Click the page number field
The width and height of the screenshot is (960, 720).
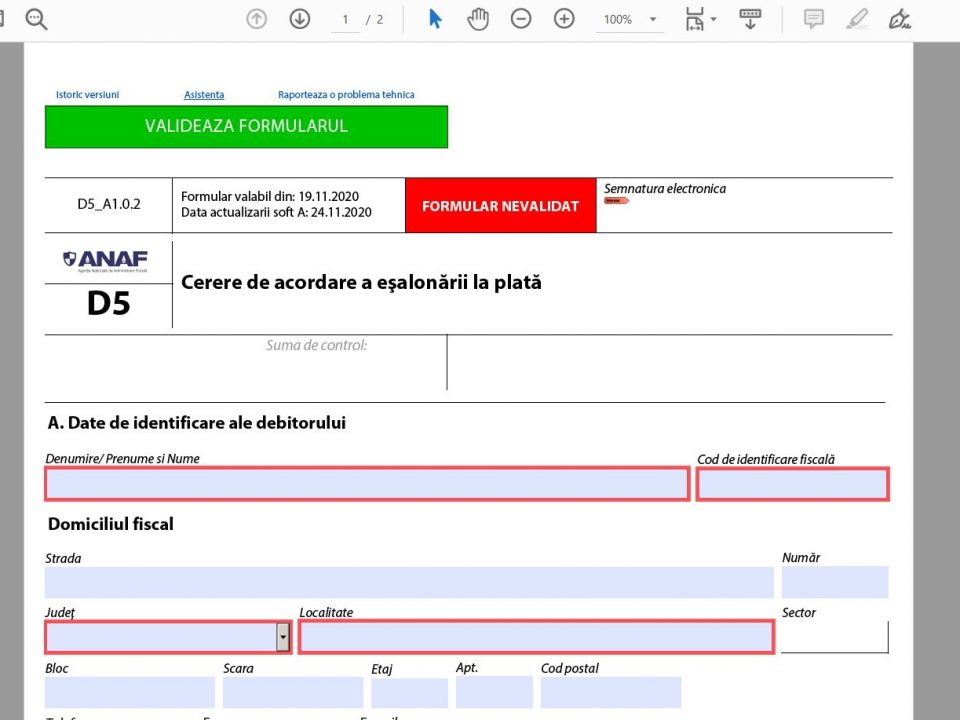tap(345, 19)
